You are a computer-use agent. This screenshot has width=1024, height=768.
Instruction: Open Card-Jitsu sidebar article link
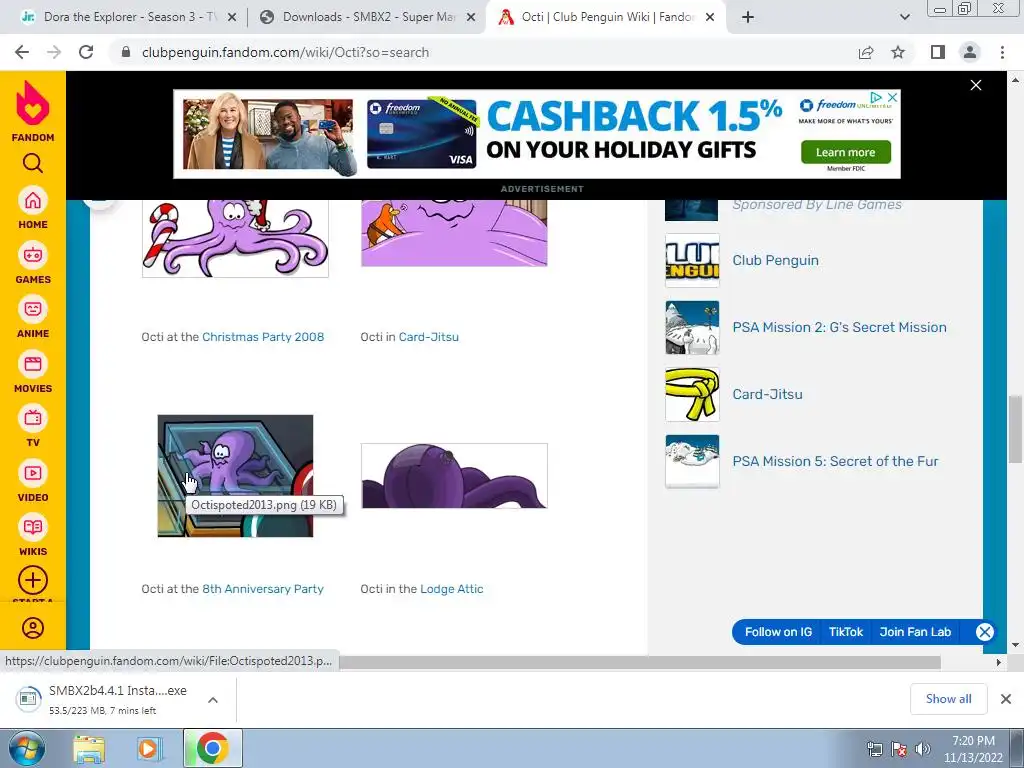(767, 394)
